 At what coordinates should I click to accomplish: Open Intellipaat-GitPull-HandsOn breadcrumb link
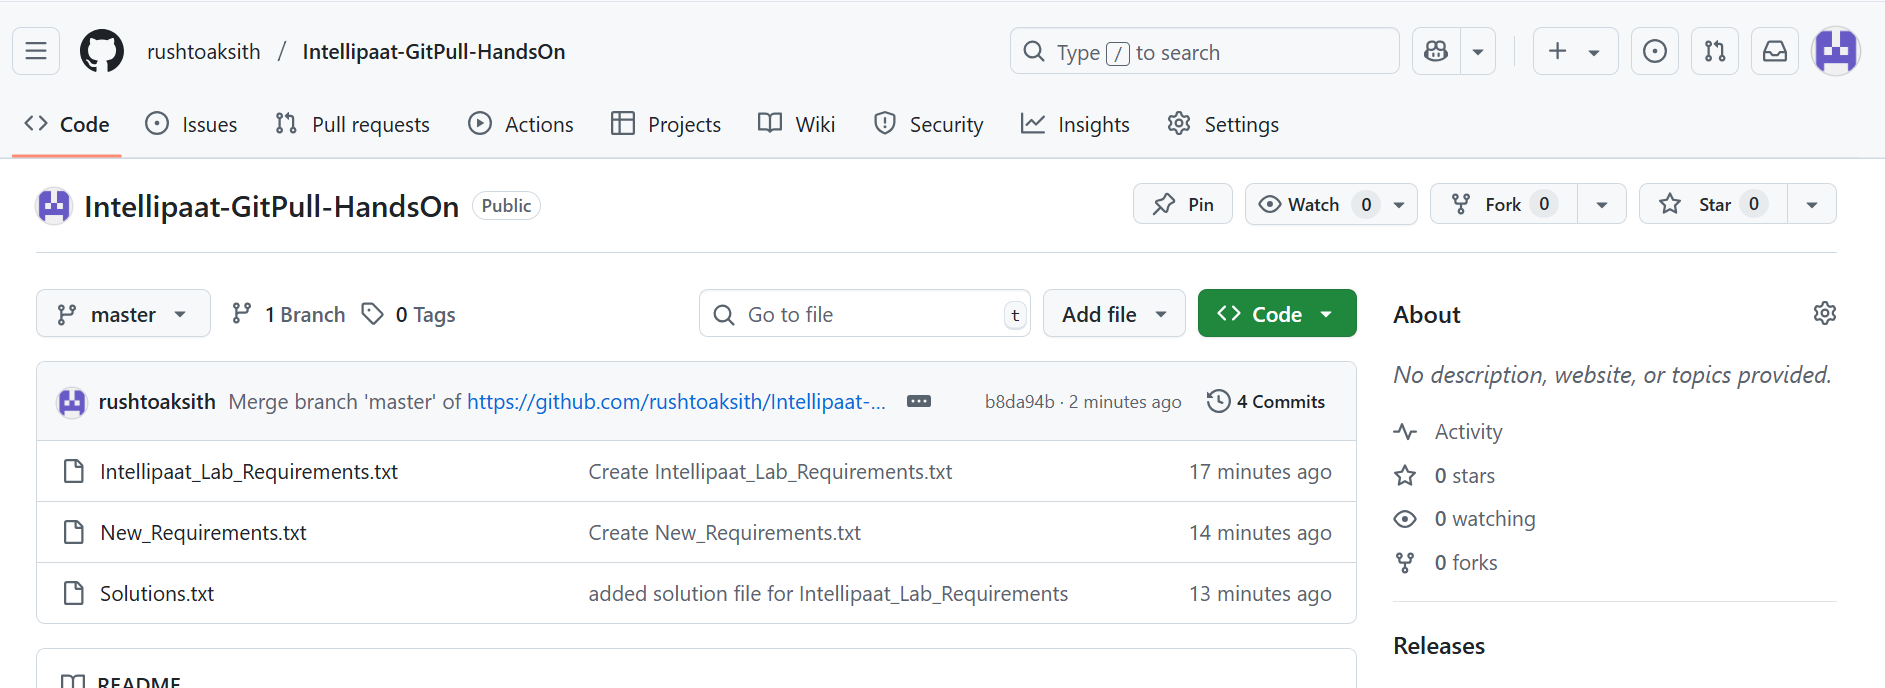[x=434, y=52]
